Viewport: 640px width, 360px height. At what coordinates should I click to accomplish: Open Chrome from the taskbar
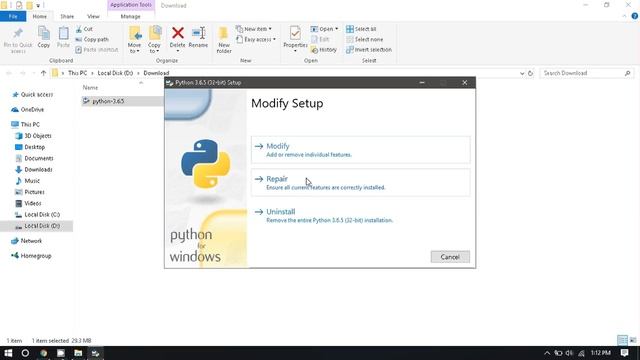point(43,353)
